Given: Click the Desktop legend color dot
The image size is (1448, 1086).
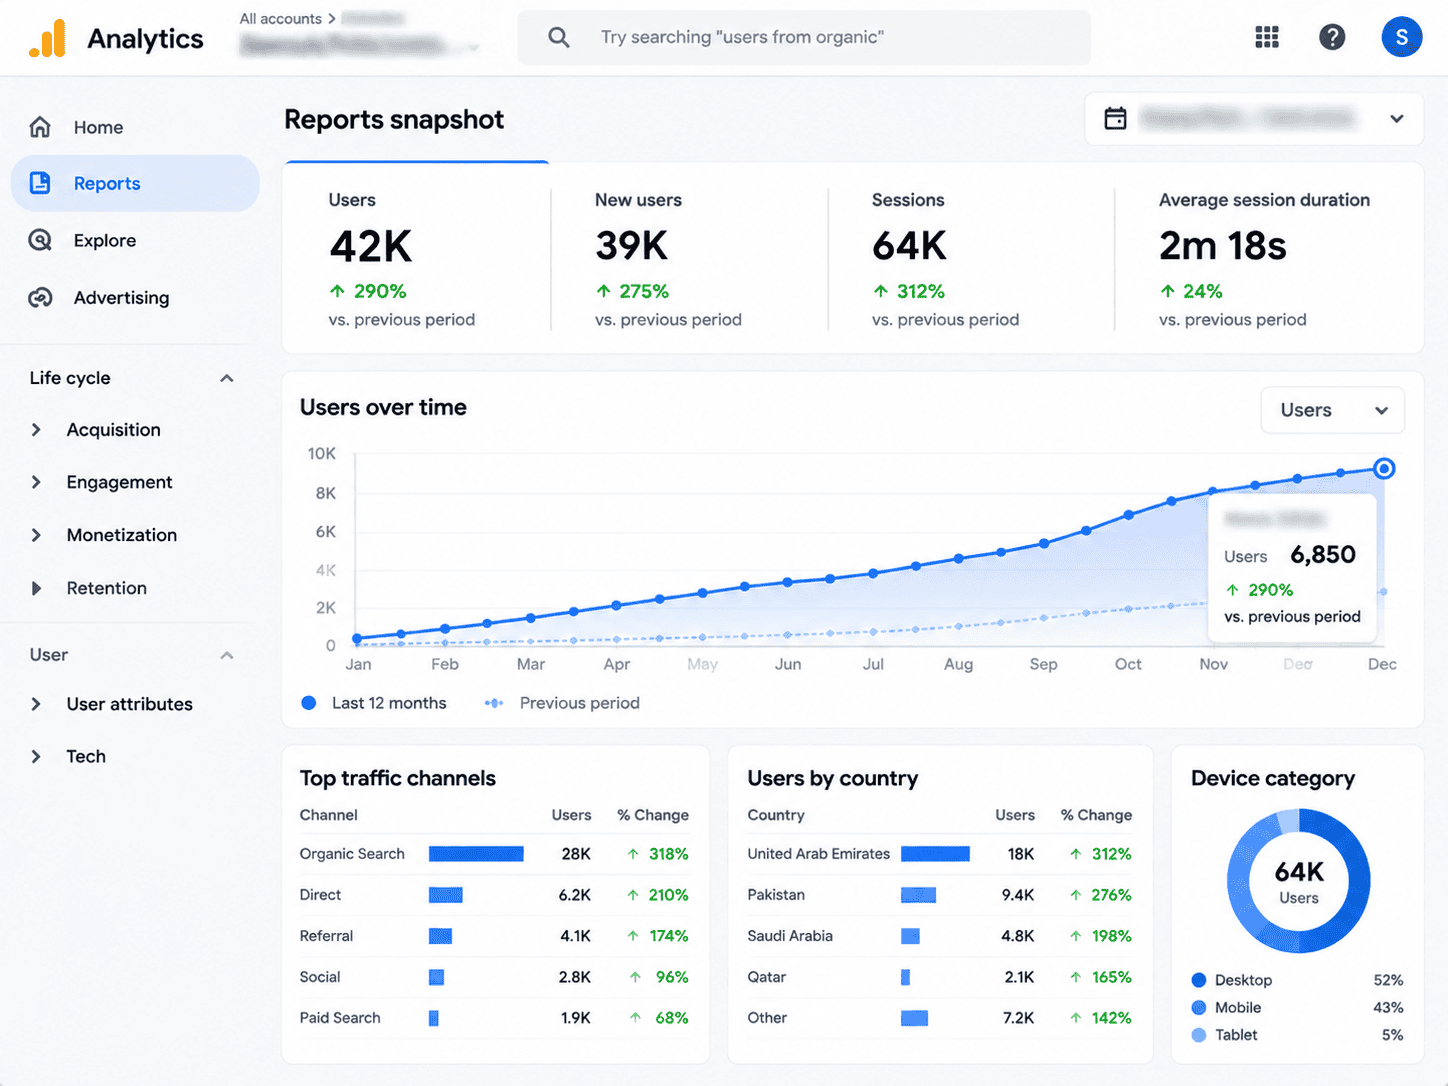Looking at the screenshot, I should [x=1199, y=980].
